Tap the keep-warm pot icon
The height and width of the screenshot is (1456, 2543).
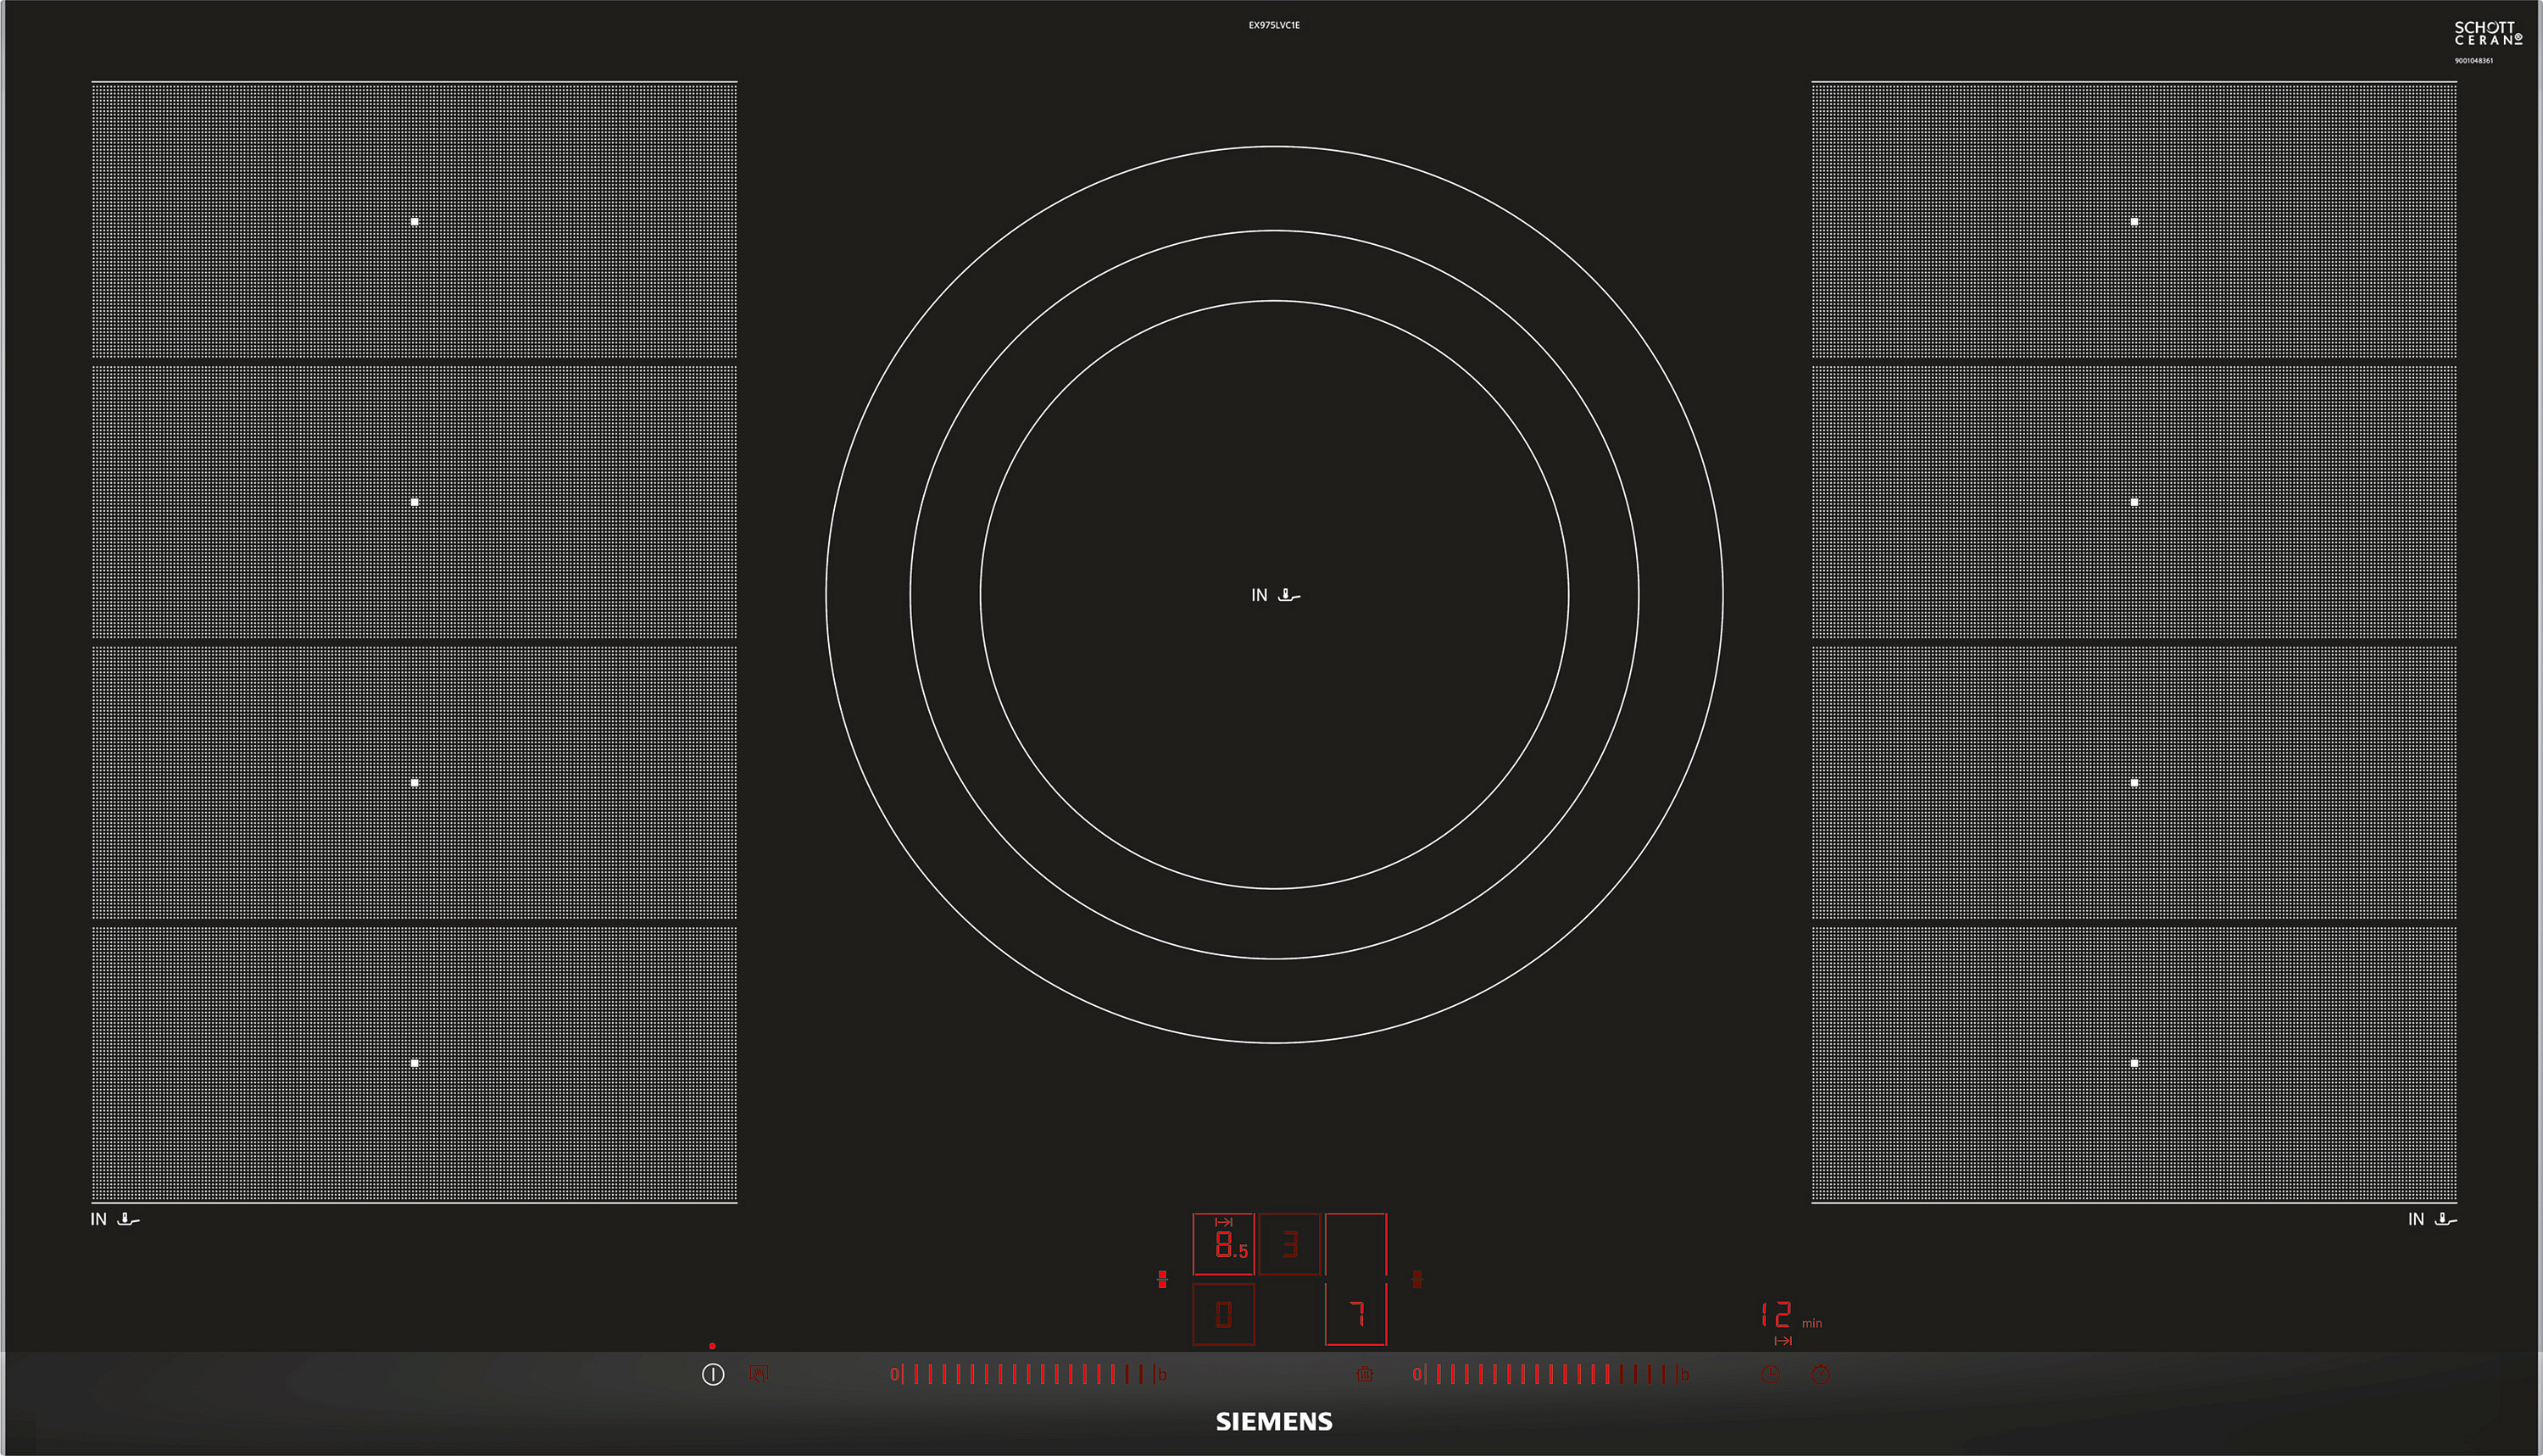[1364, 1375]
